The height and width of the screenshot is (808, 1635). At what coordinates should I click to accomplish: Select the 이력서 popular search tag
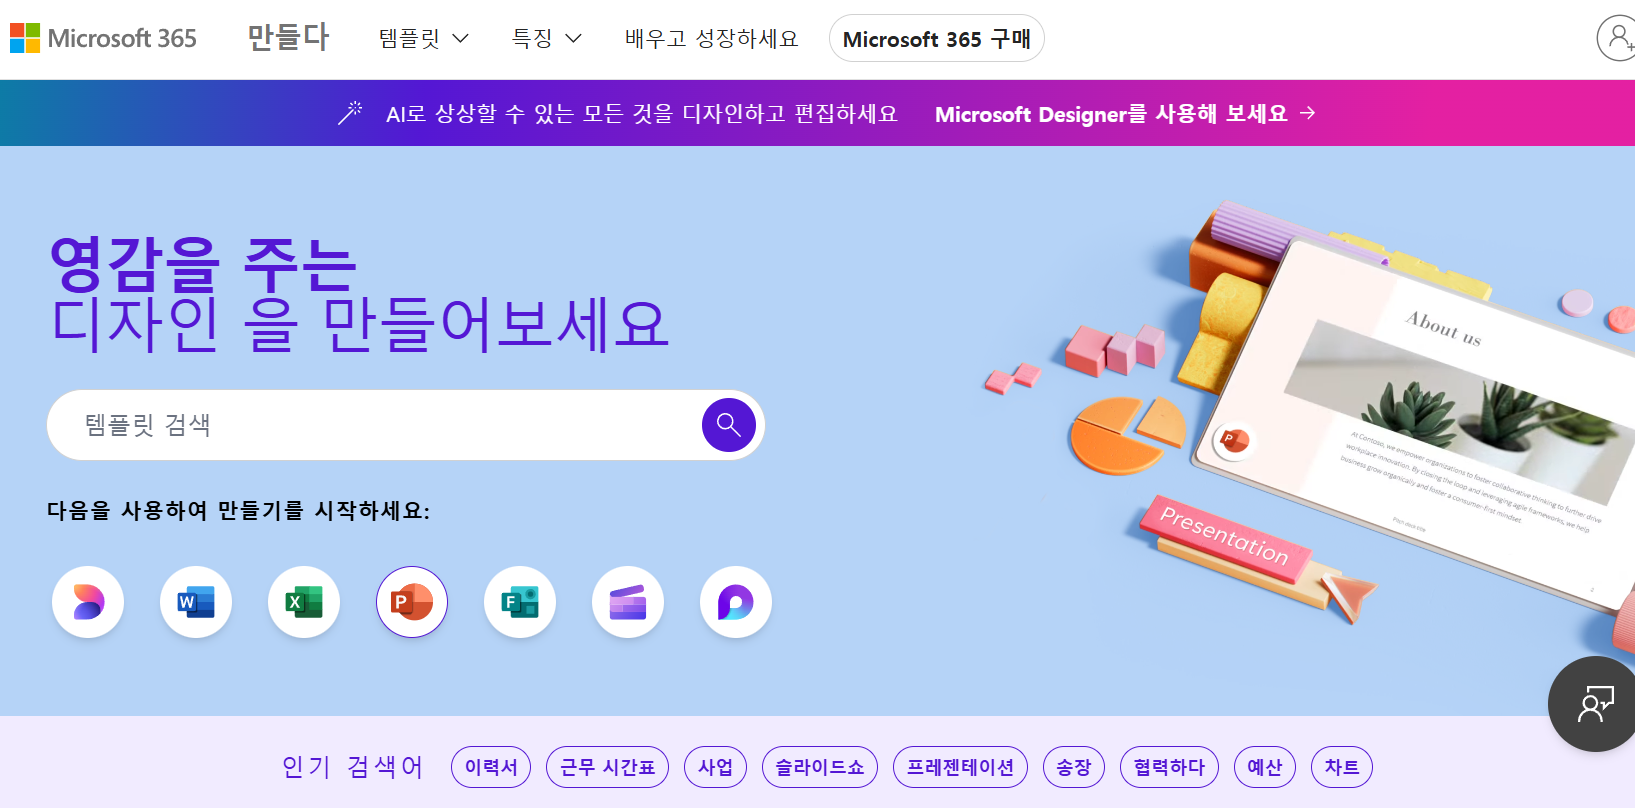(491, 767)
